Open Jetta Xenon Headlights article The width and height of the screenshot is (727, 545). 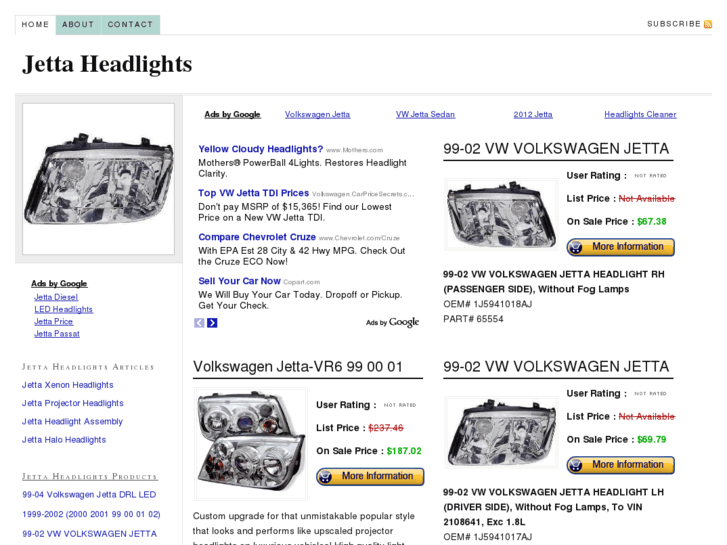pyautogui.click(x=68, y=385)
